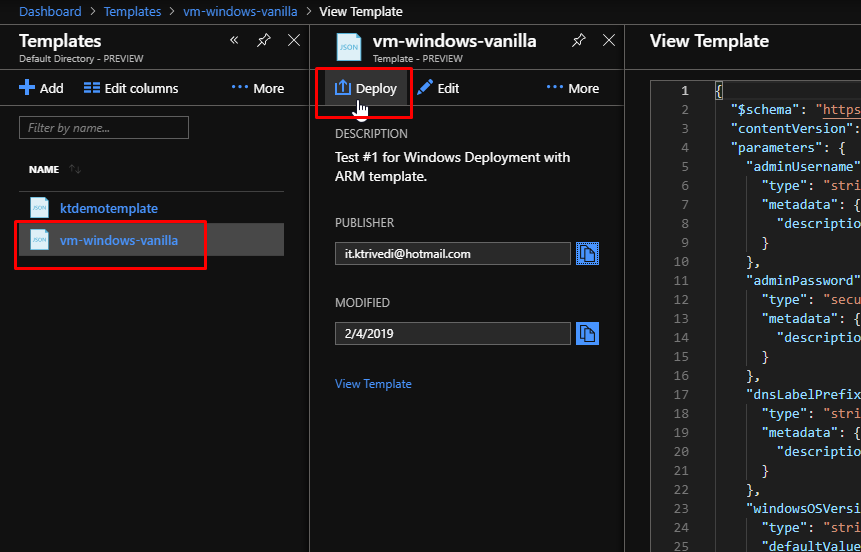This screenshot has height=552, width=861.
Task: Pin the Templates blade to dashboard
Action: (264, 40)
